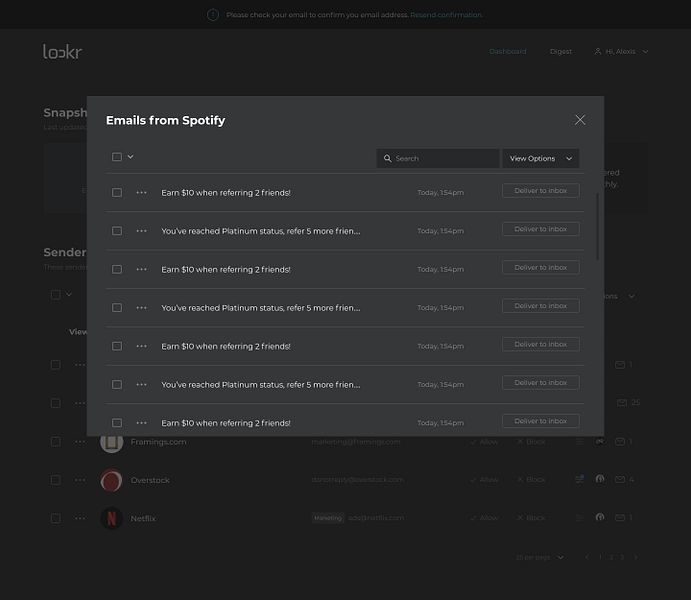
Task: Deliver topmost Earn $10 email to inbox
Action: point(541,191)
